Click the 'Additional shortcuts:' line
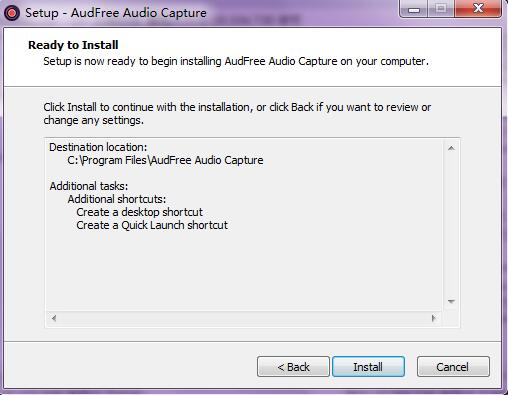 (117, 199)
